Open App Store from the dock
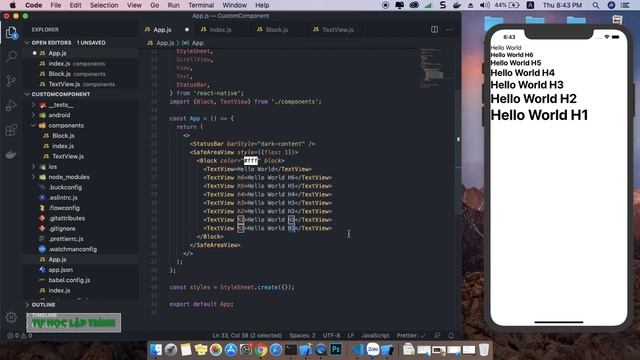640x360 pixels. (x=231, y=350)
